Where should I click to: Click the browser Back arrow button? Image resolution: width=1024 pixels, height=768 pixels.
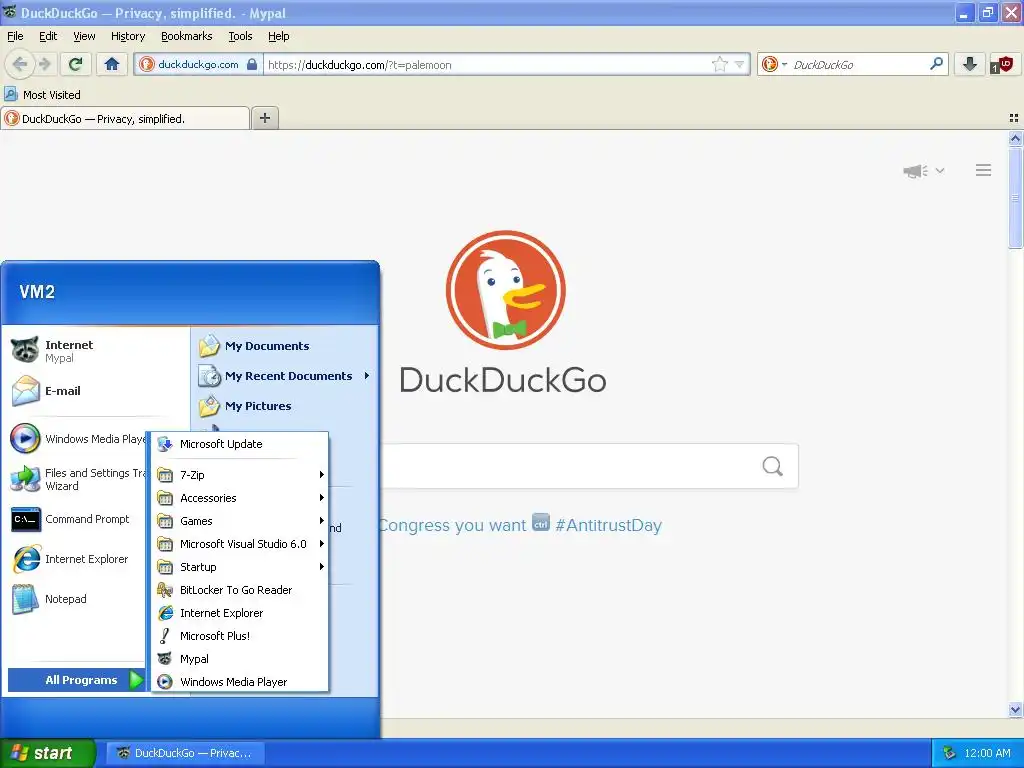pyautogui.click(x=20, y=64)
